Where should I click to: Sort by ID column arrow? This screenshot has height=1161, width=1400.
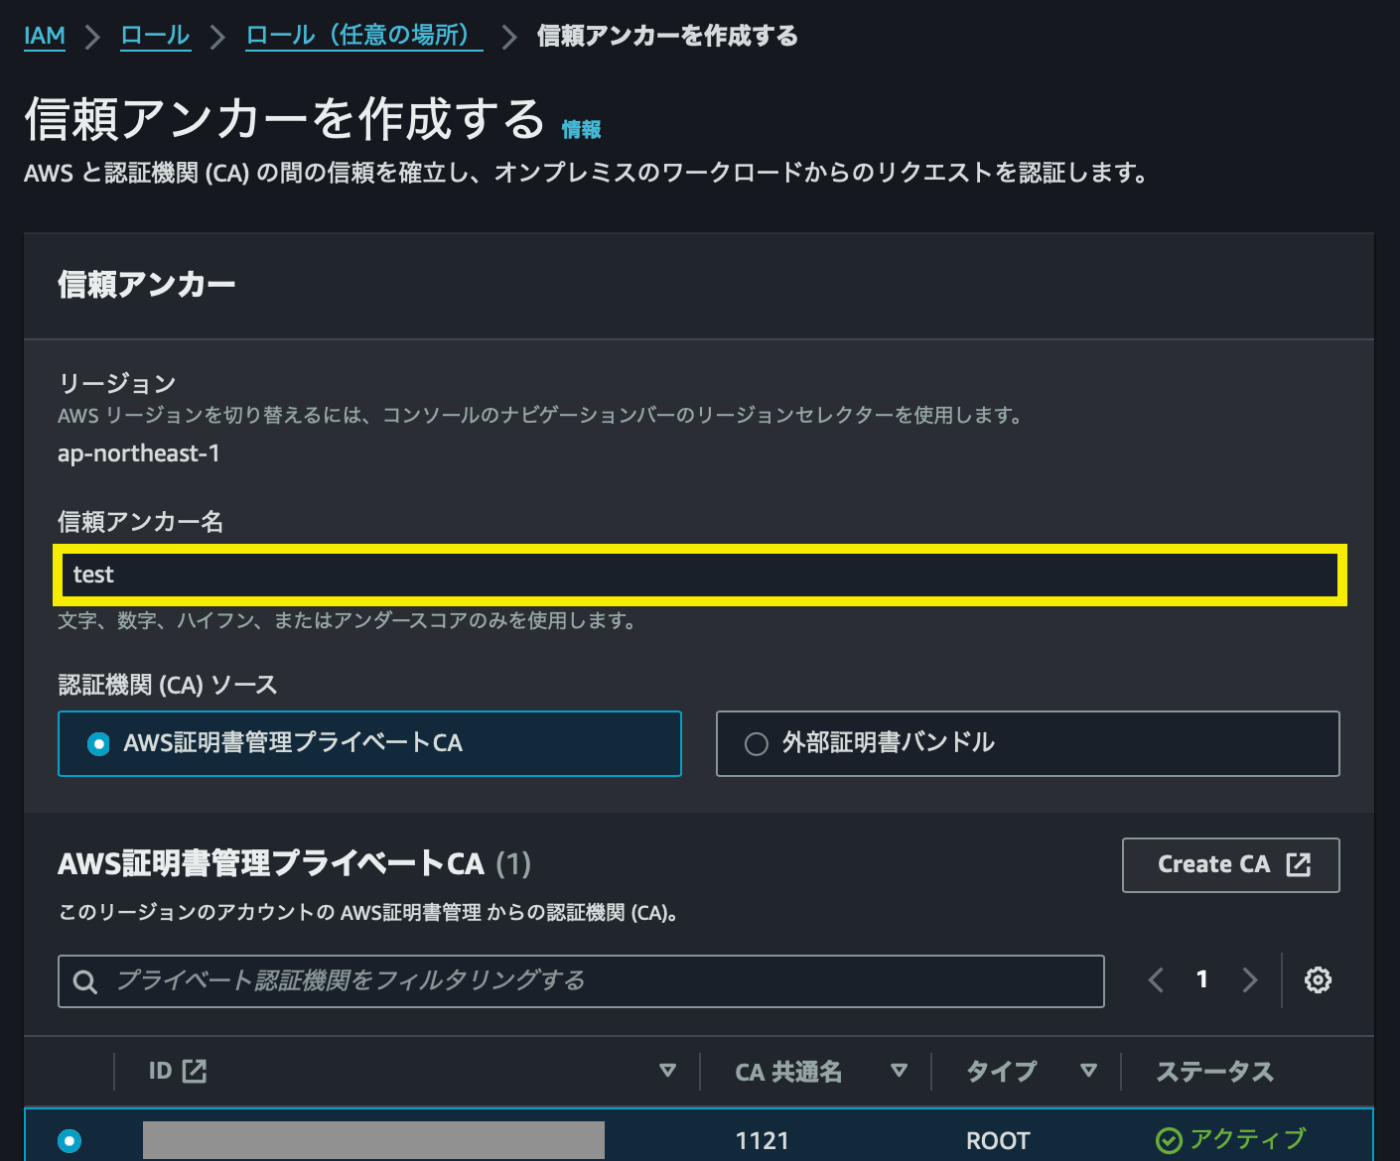668,1071
